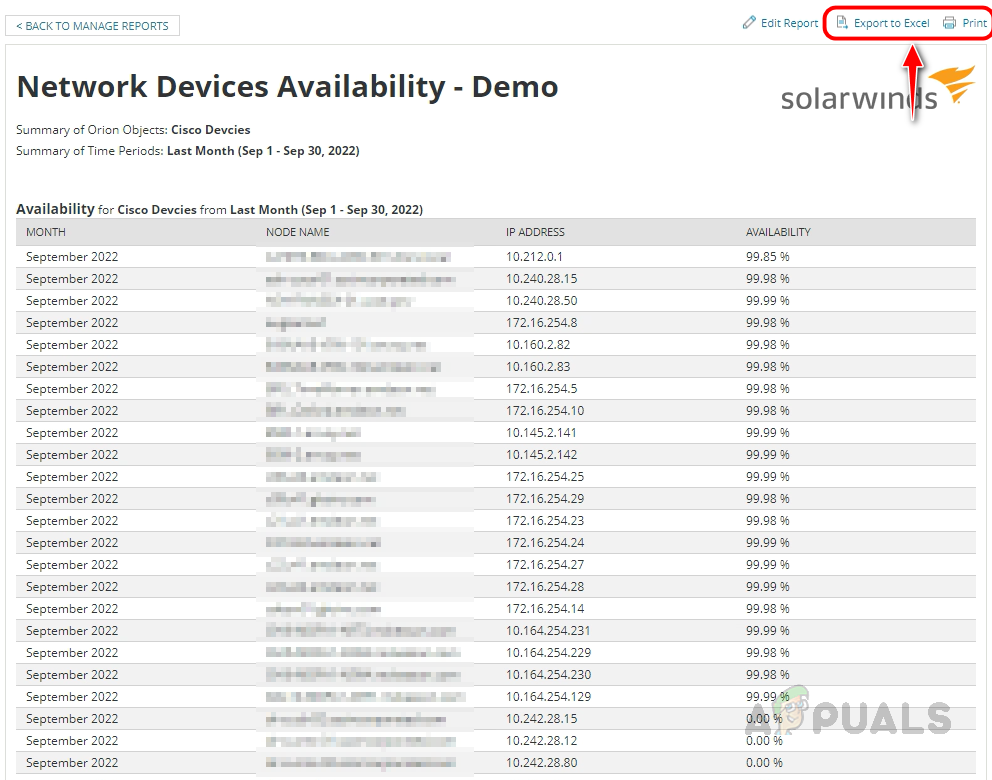Select the row with IP 10.212.0.1
This screenshot has width=992, height=780.
pos(535,257)
